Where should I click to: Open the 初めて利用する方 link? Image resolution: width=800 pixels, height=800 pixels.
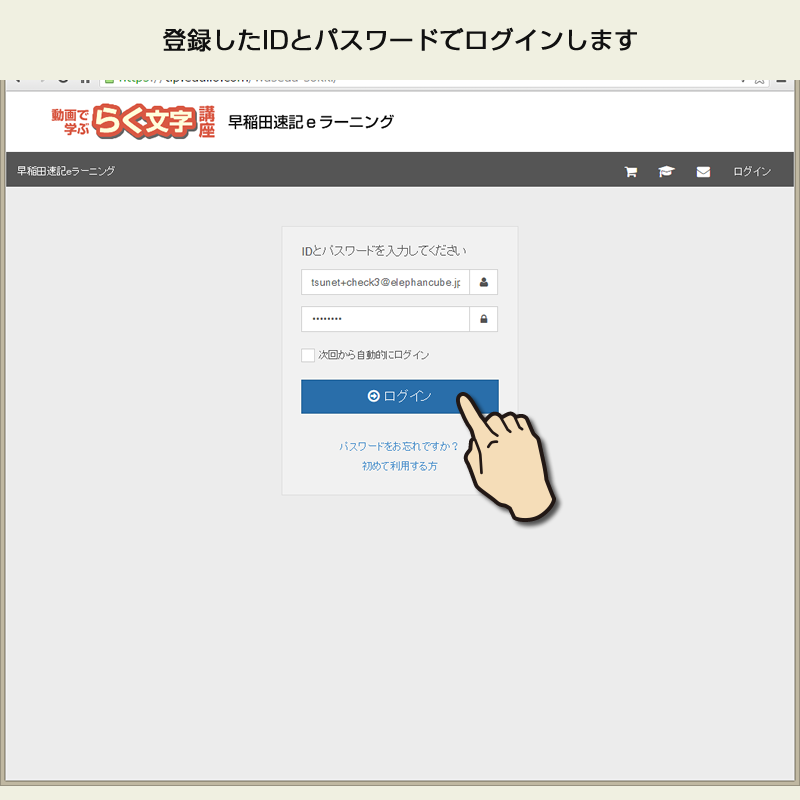(399, 466)
